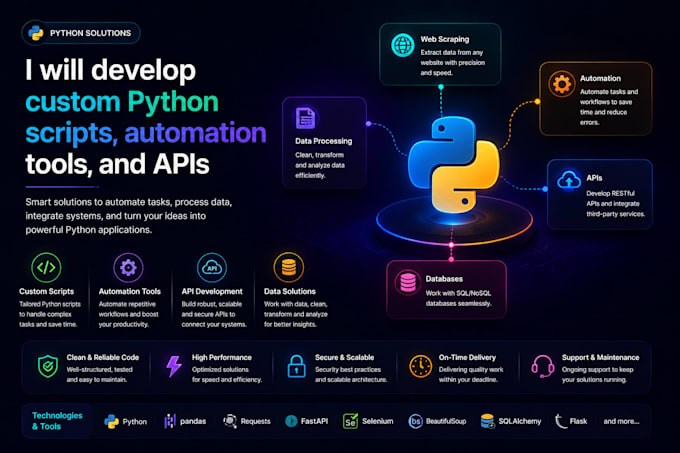The height and width of the screenshot is (453, 680).
Task: Click the pink headset support icon
Action: click(543, 366)
